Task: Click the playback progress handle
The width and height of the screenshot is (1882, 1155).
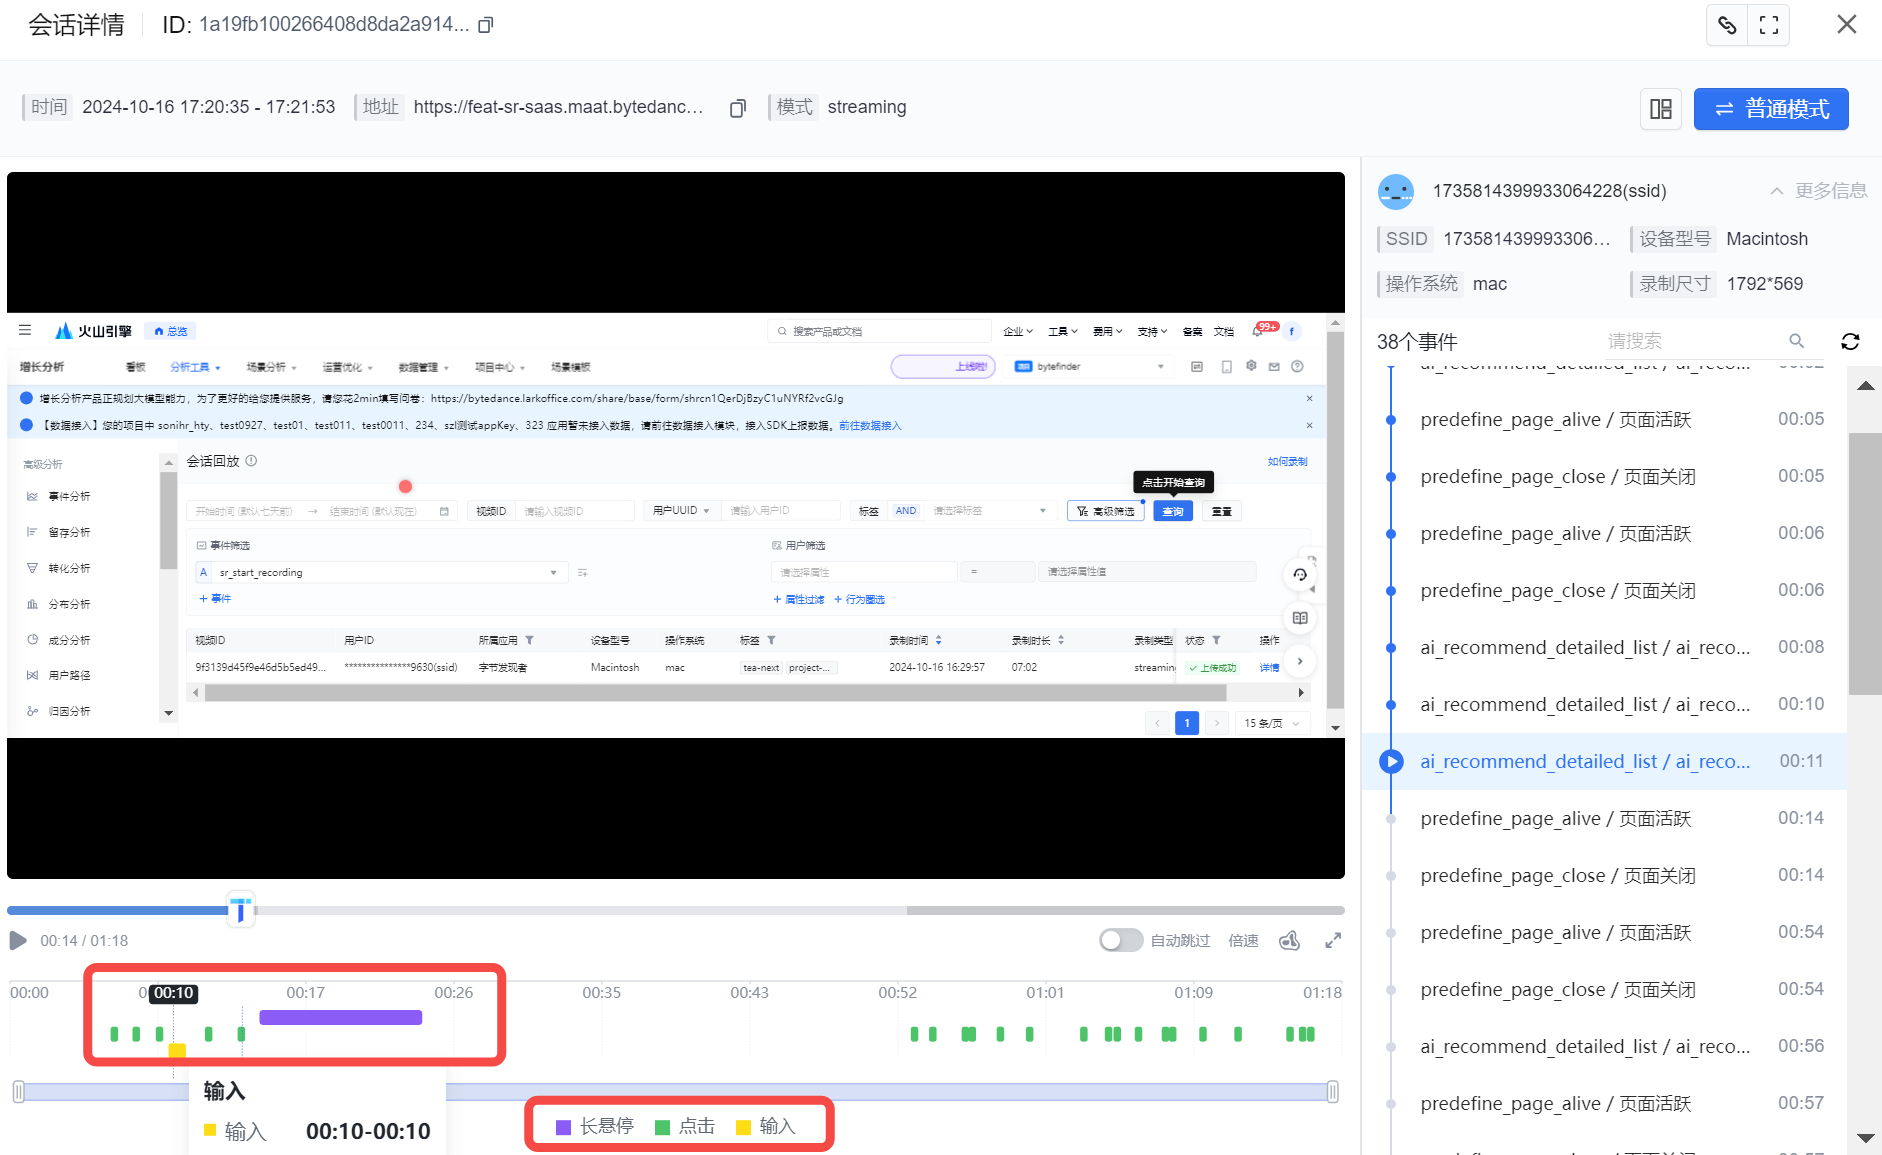Action: (x=240, y=910)
